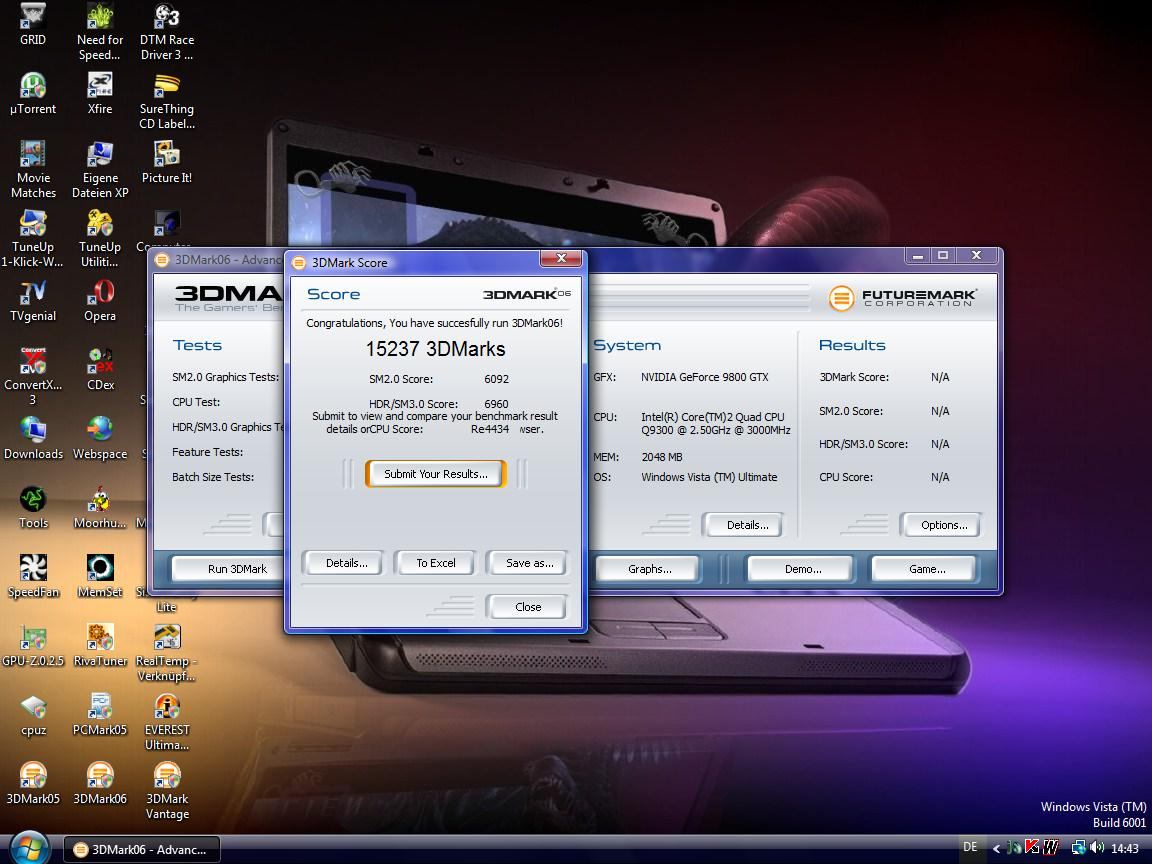Open PCMark05 desktop icon
This screenshot has height=864, width=1152.
(100, 715)
